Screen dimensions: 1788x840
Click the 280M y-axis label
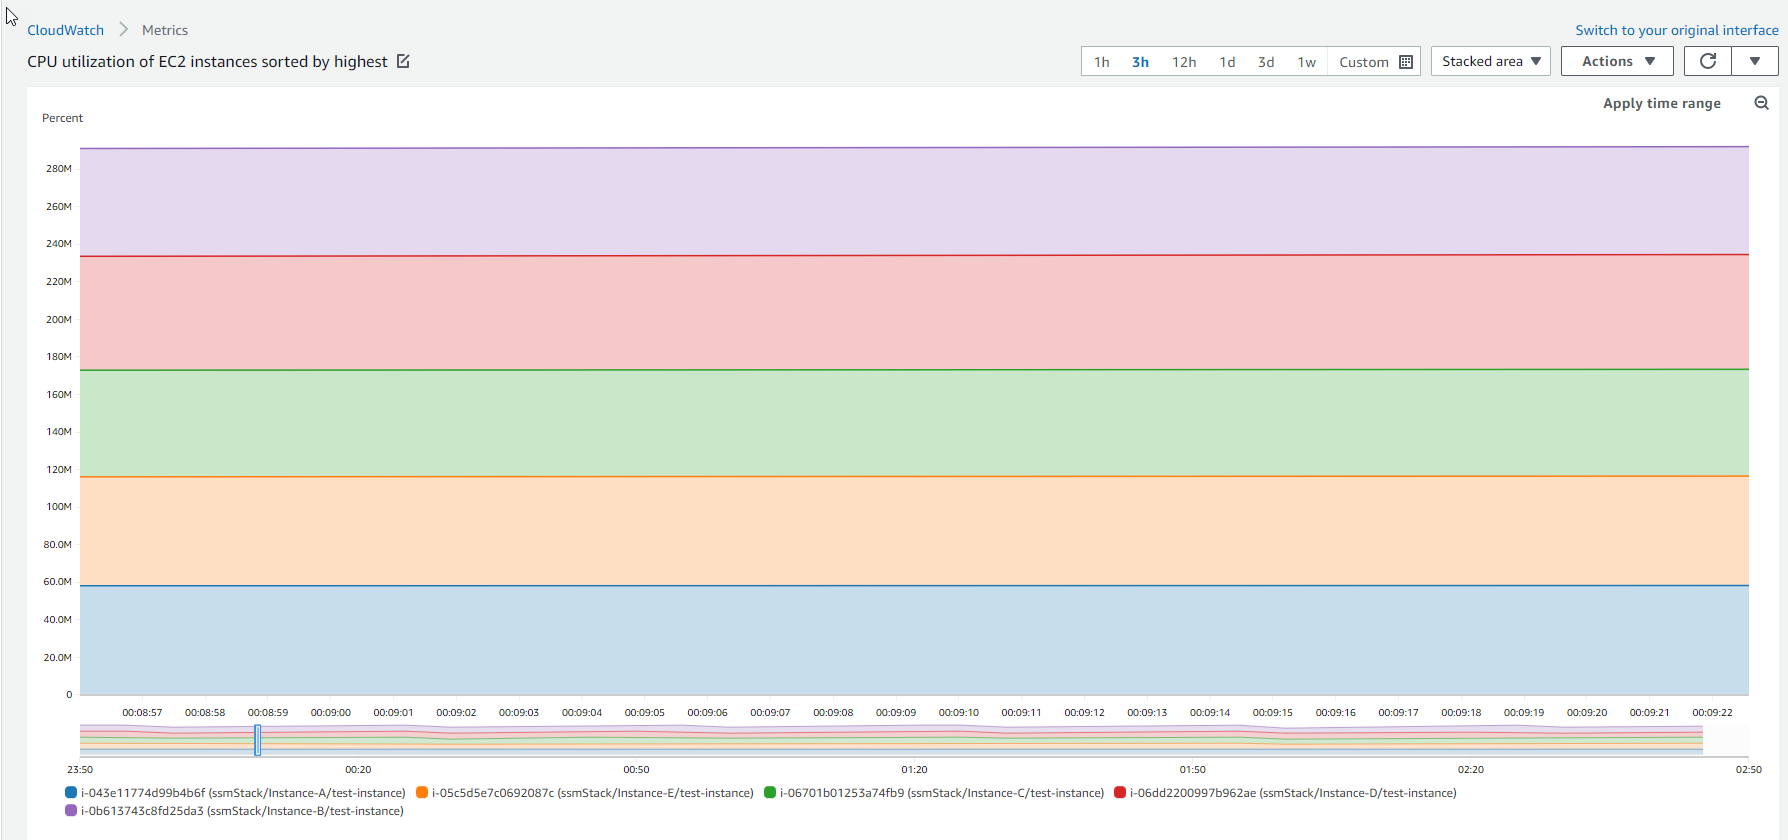tap(59, 168)
